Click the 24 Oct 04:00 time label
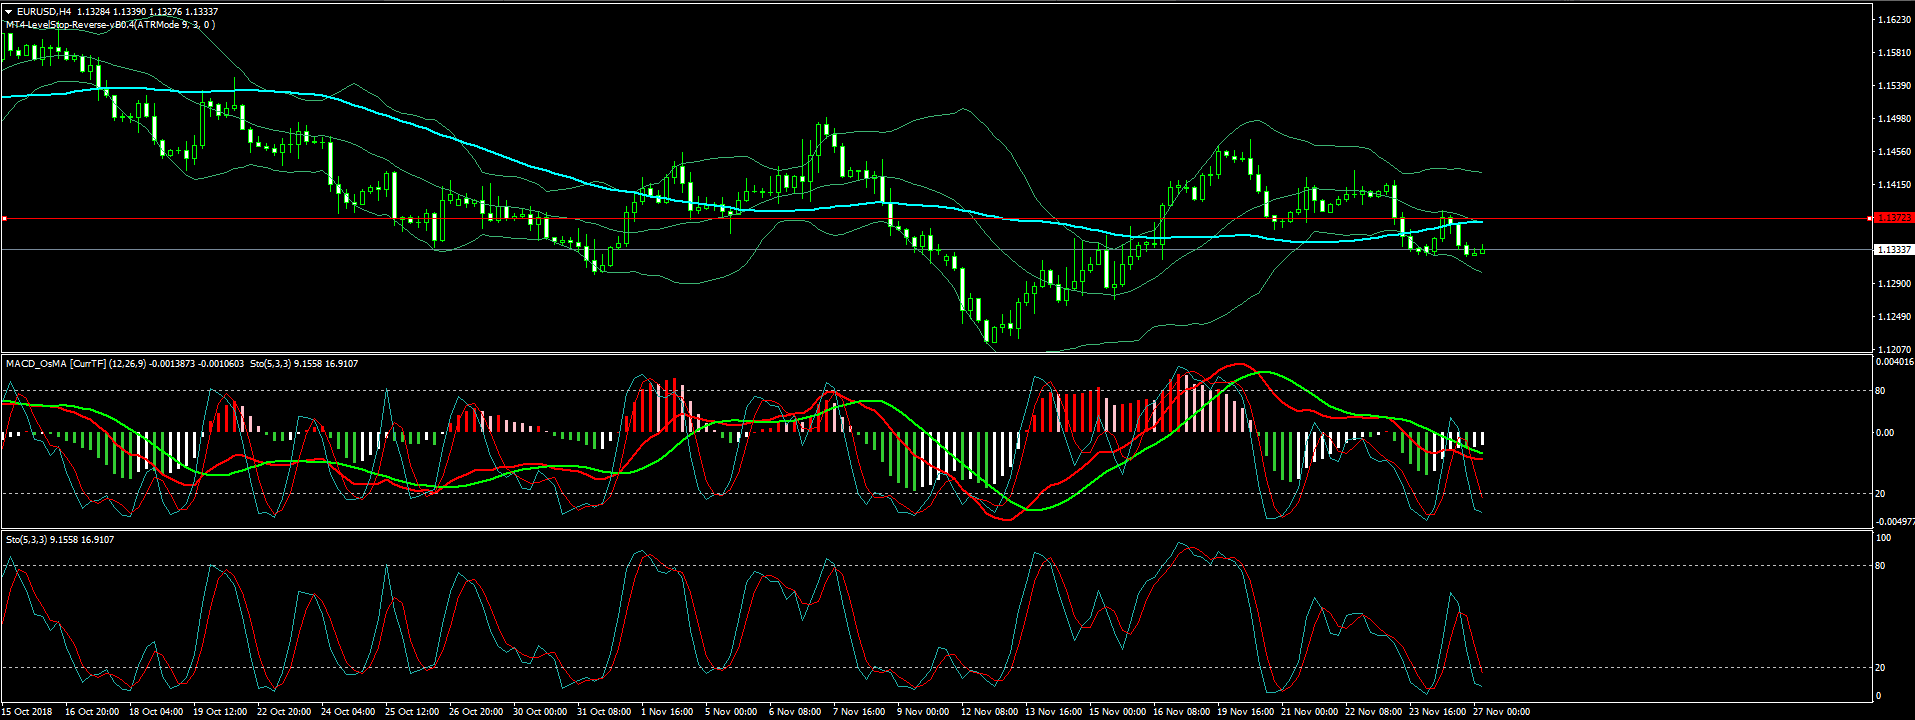This screenshot has height=720, width=1915. (x=348, y=712)
